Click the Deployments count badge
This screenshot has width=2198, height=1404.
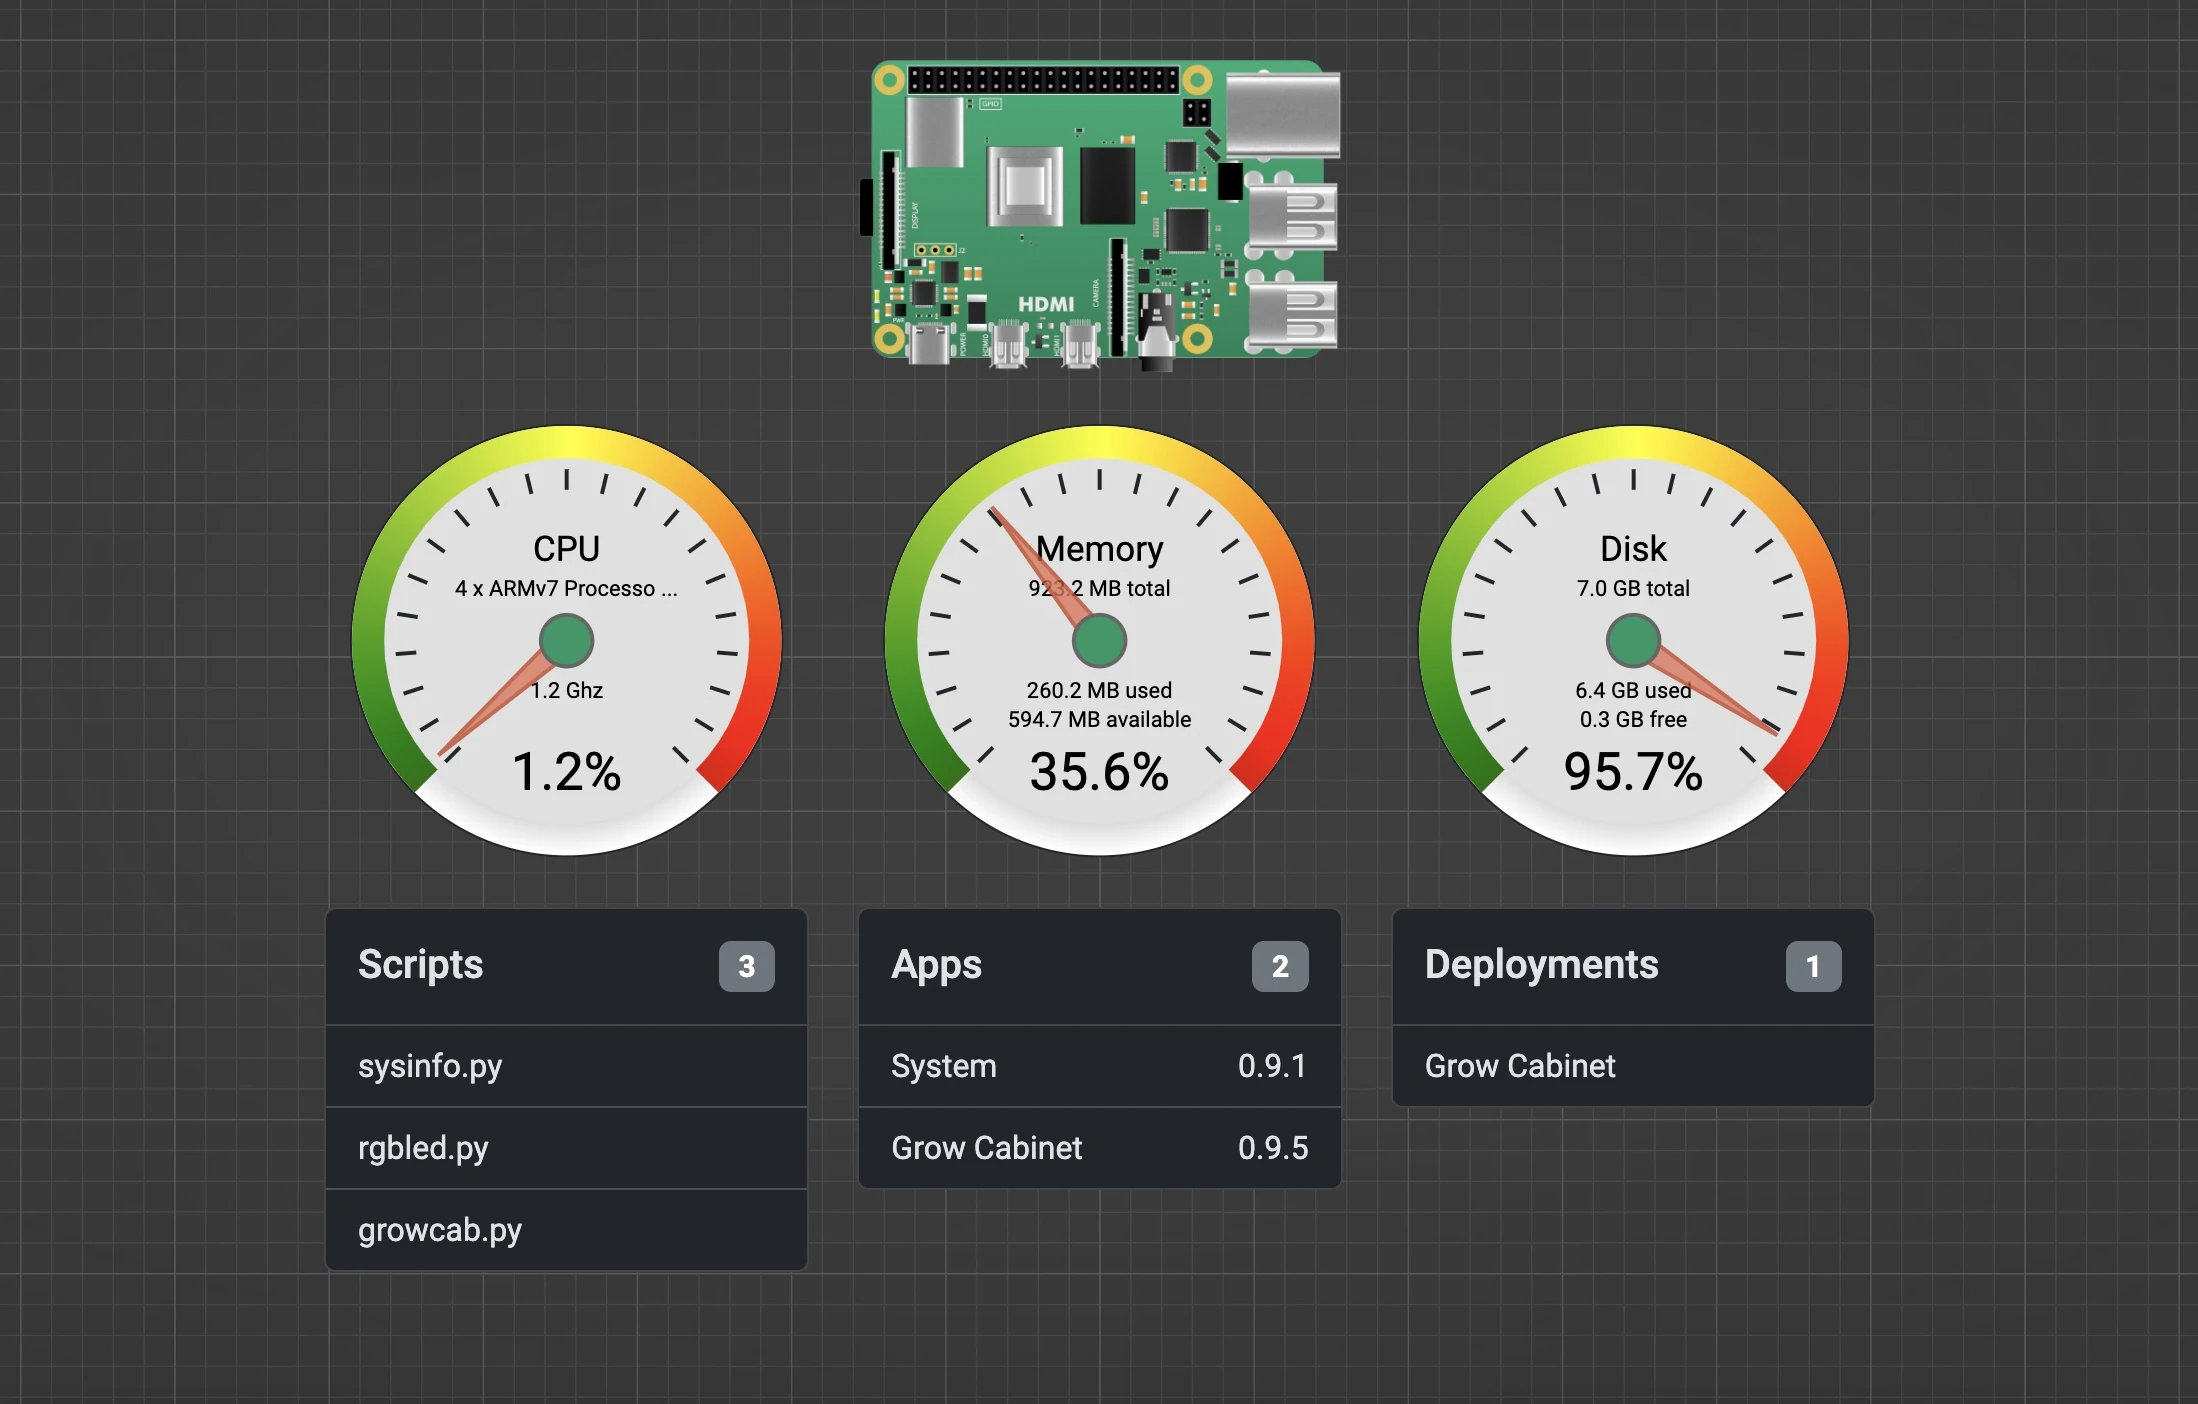(x=1812, y=966)
